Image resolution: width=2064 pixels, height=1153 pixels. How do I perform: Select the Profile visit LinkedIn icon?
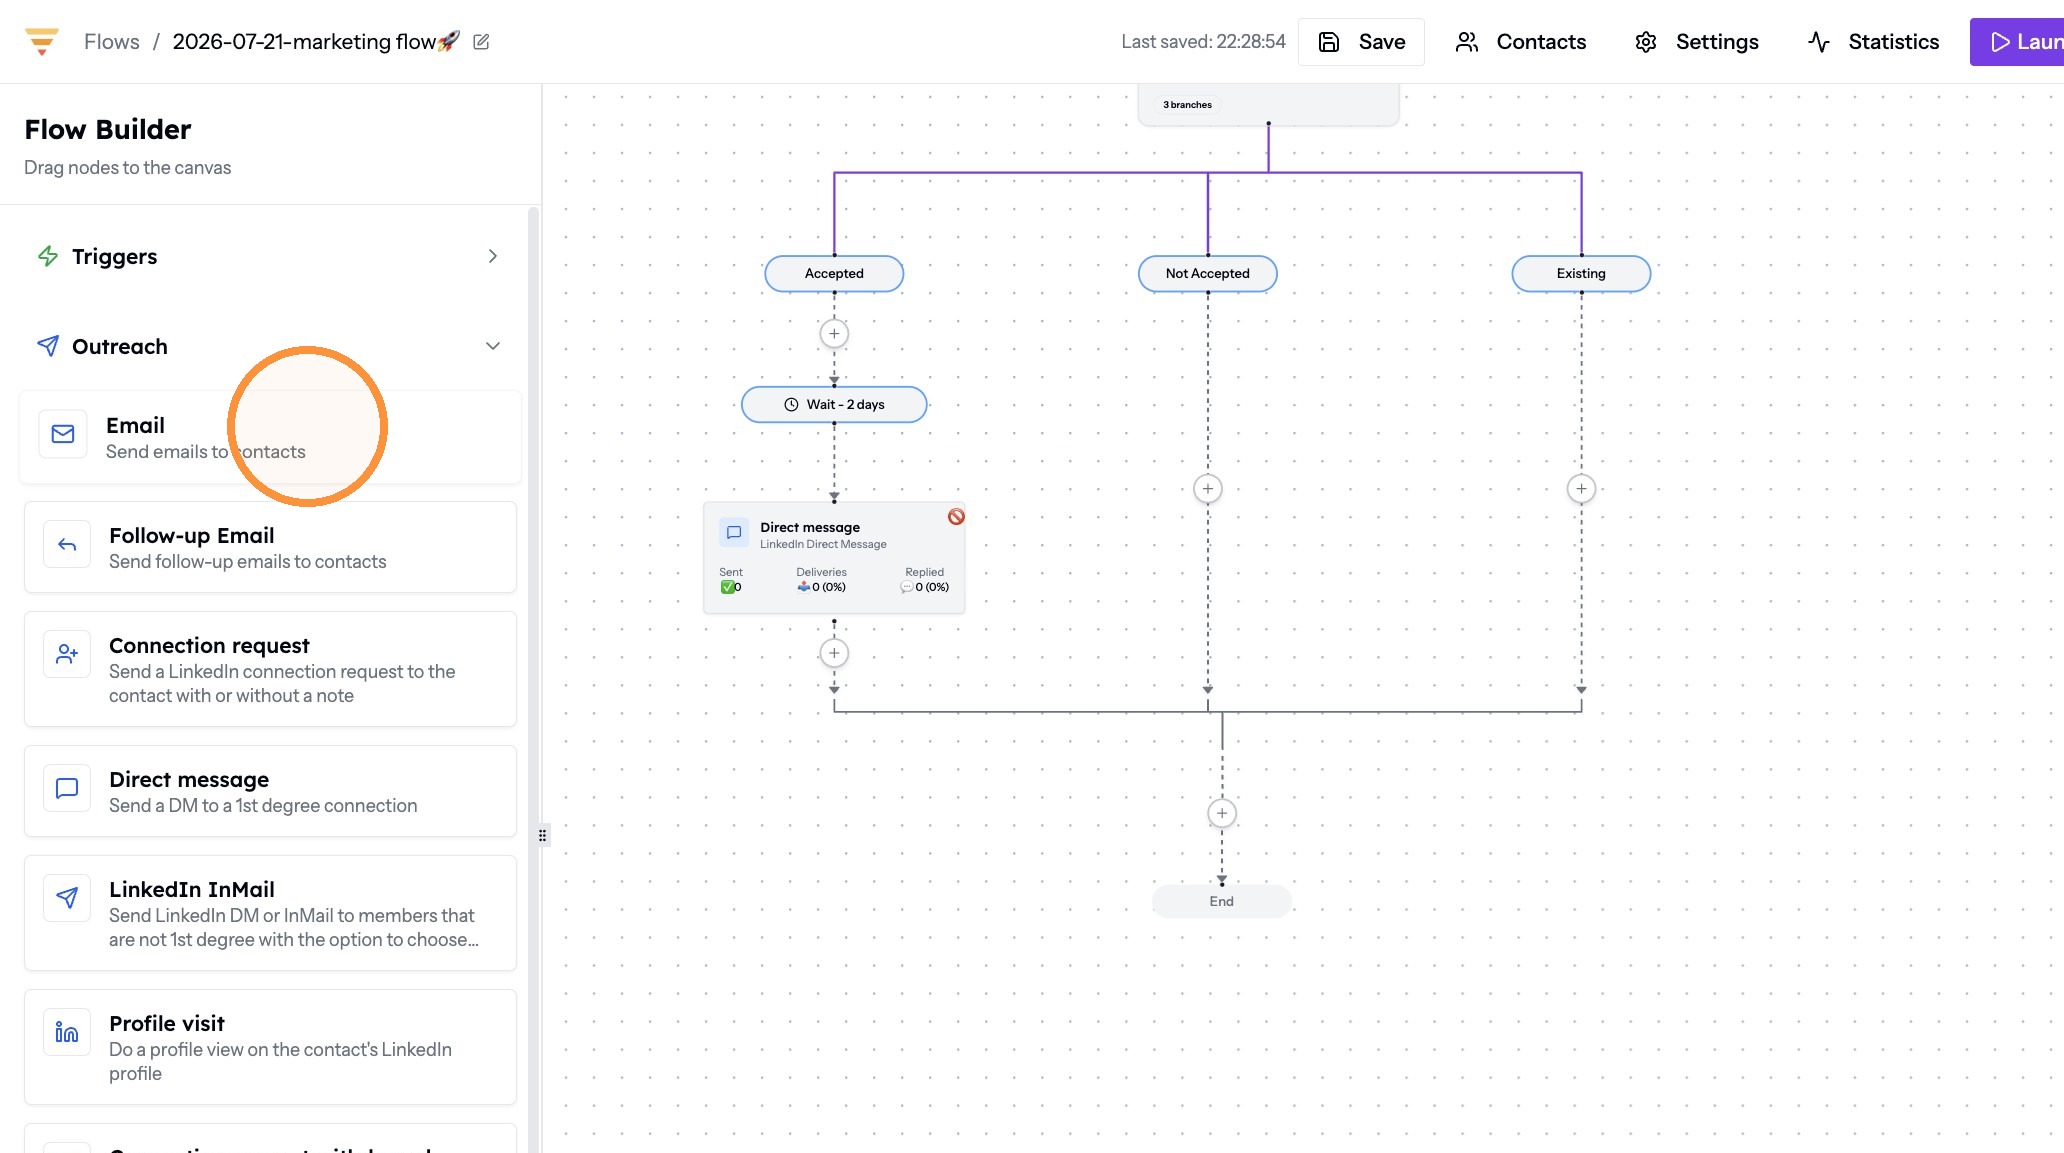(x=67, y=1033)
